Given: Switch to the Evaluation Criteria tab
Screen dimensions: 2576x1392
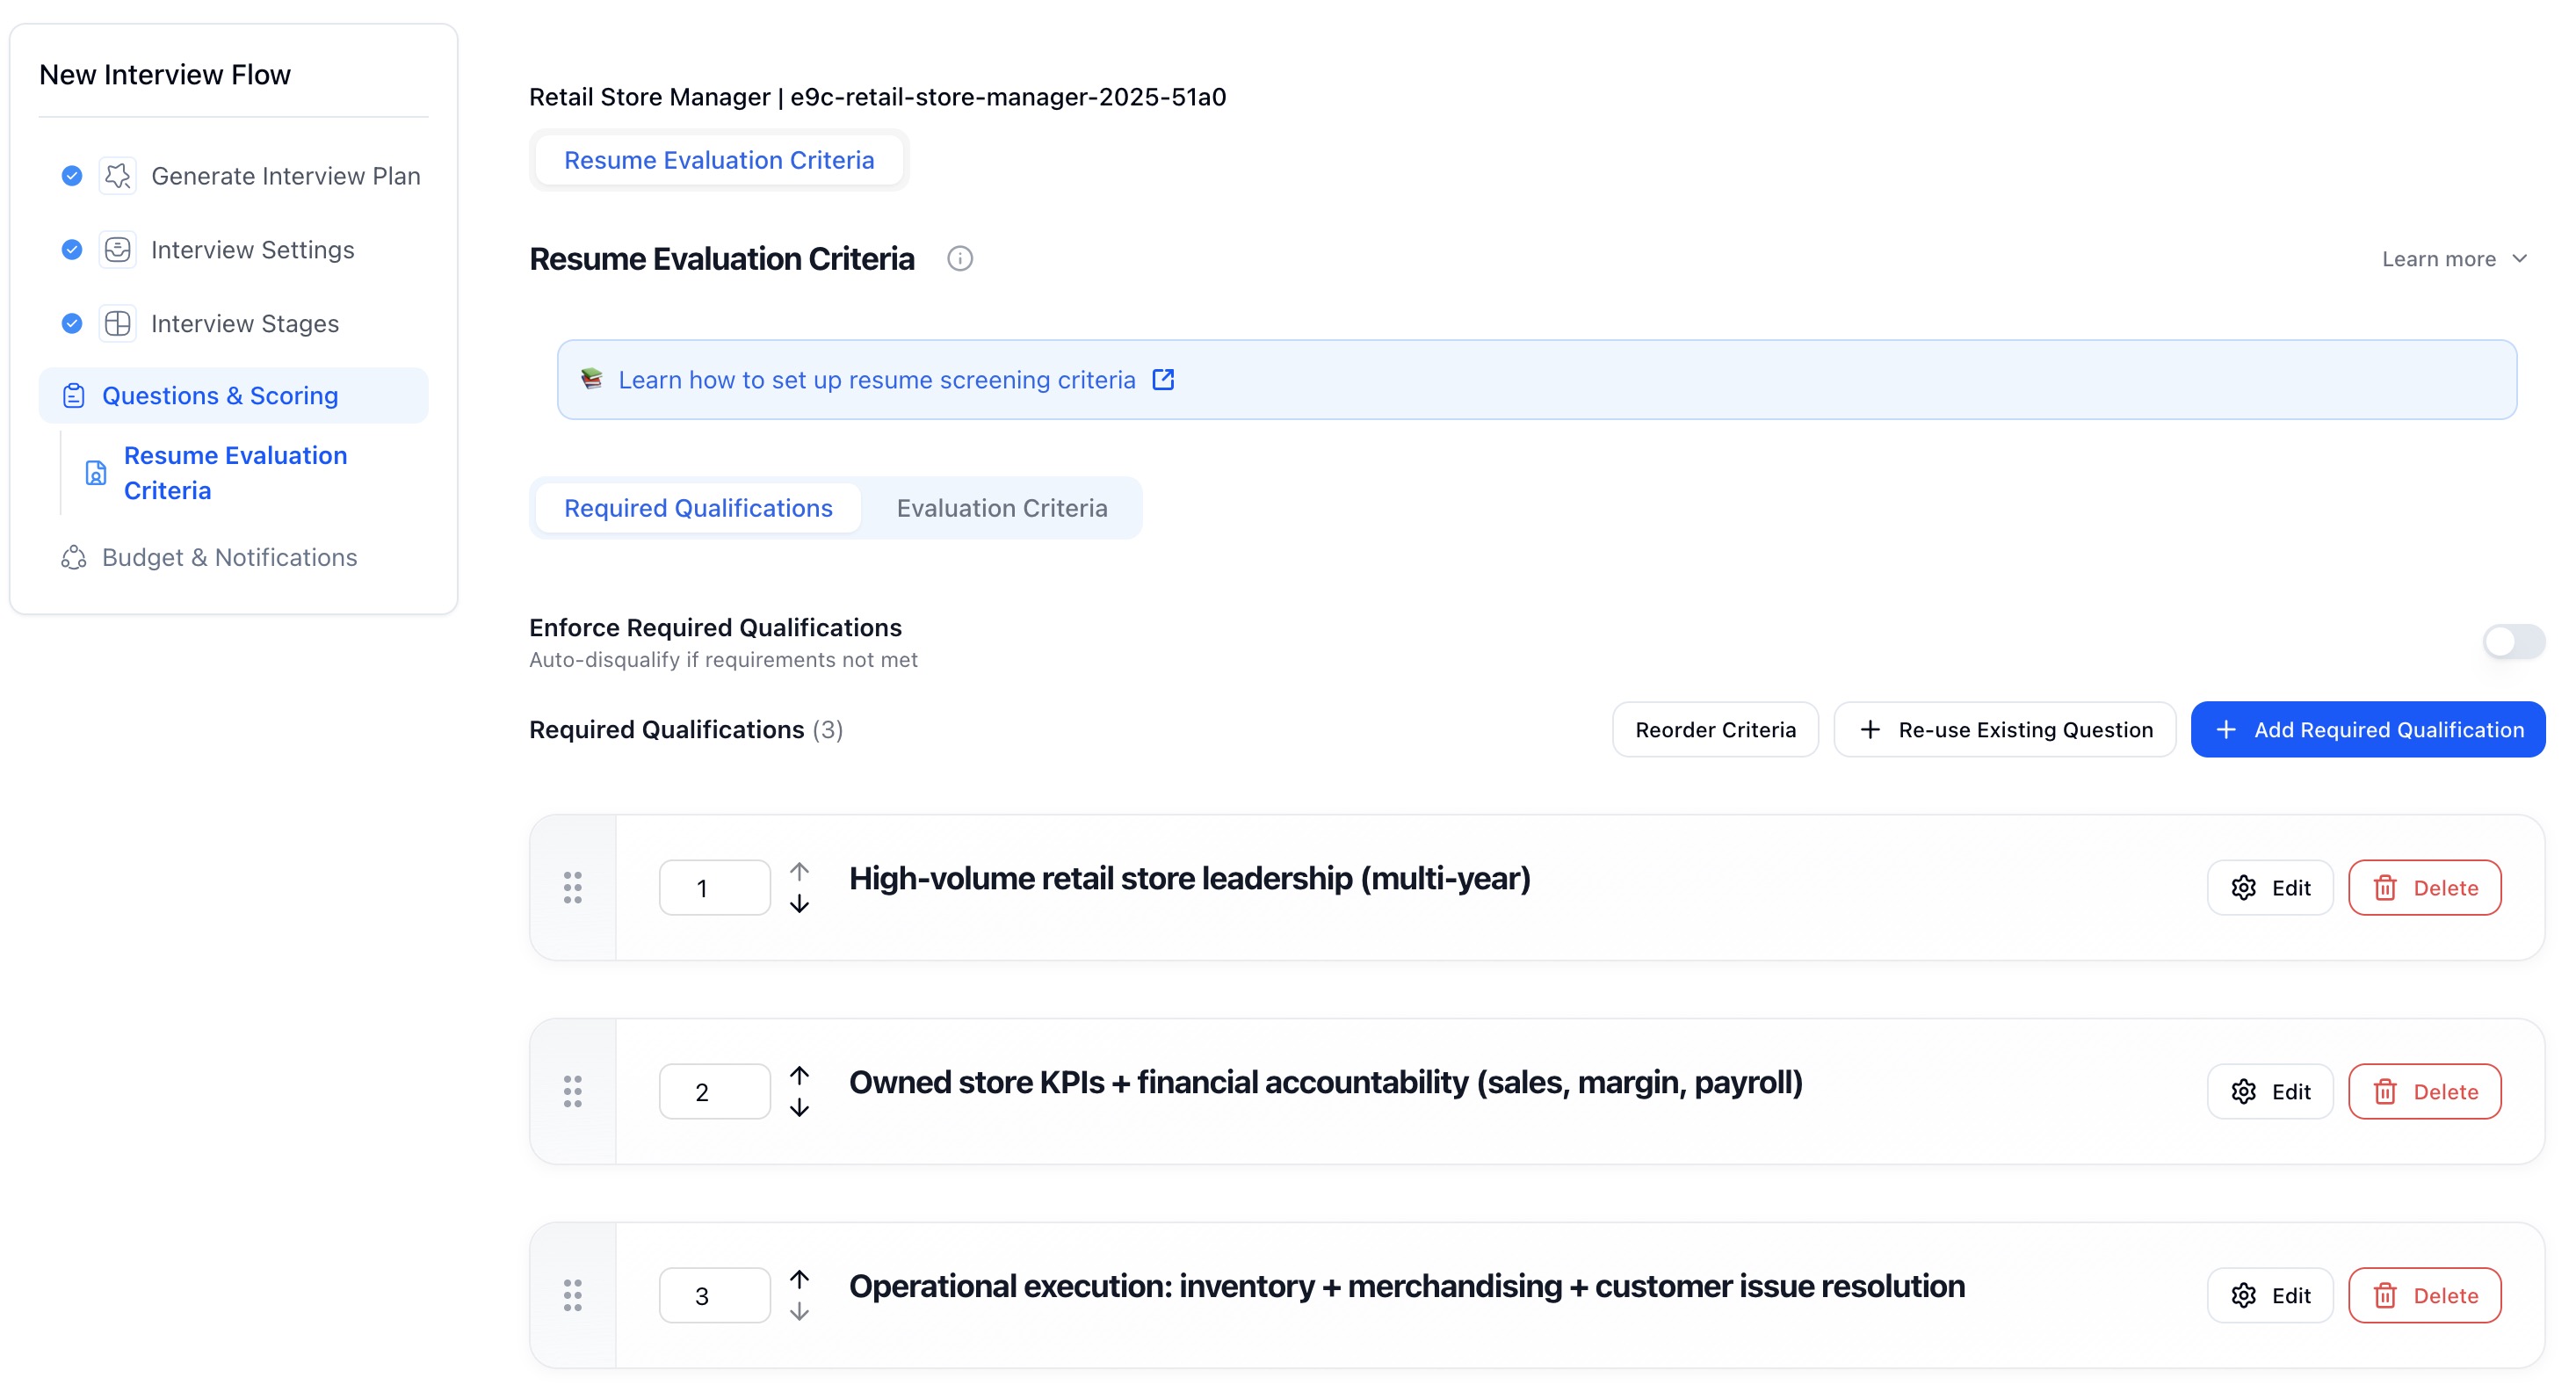Looking at the screenshot, I should click(1001, 508).
